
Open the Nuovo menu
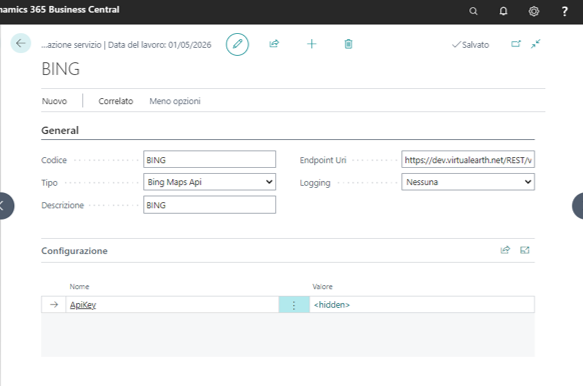[54, 101]
